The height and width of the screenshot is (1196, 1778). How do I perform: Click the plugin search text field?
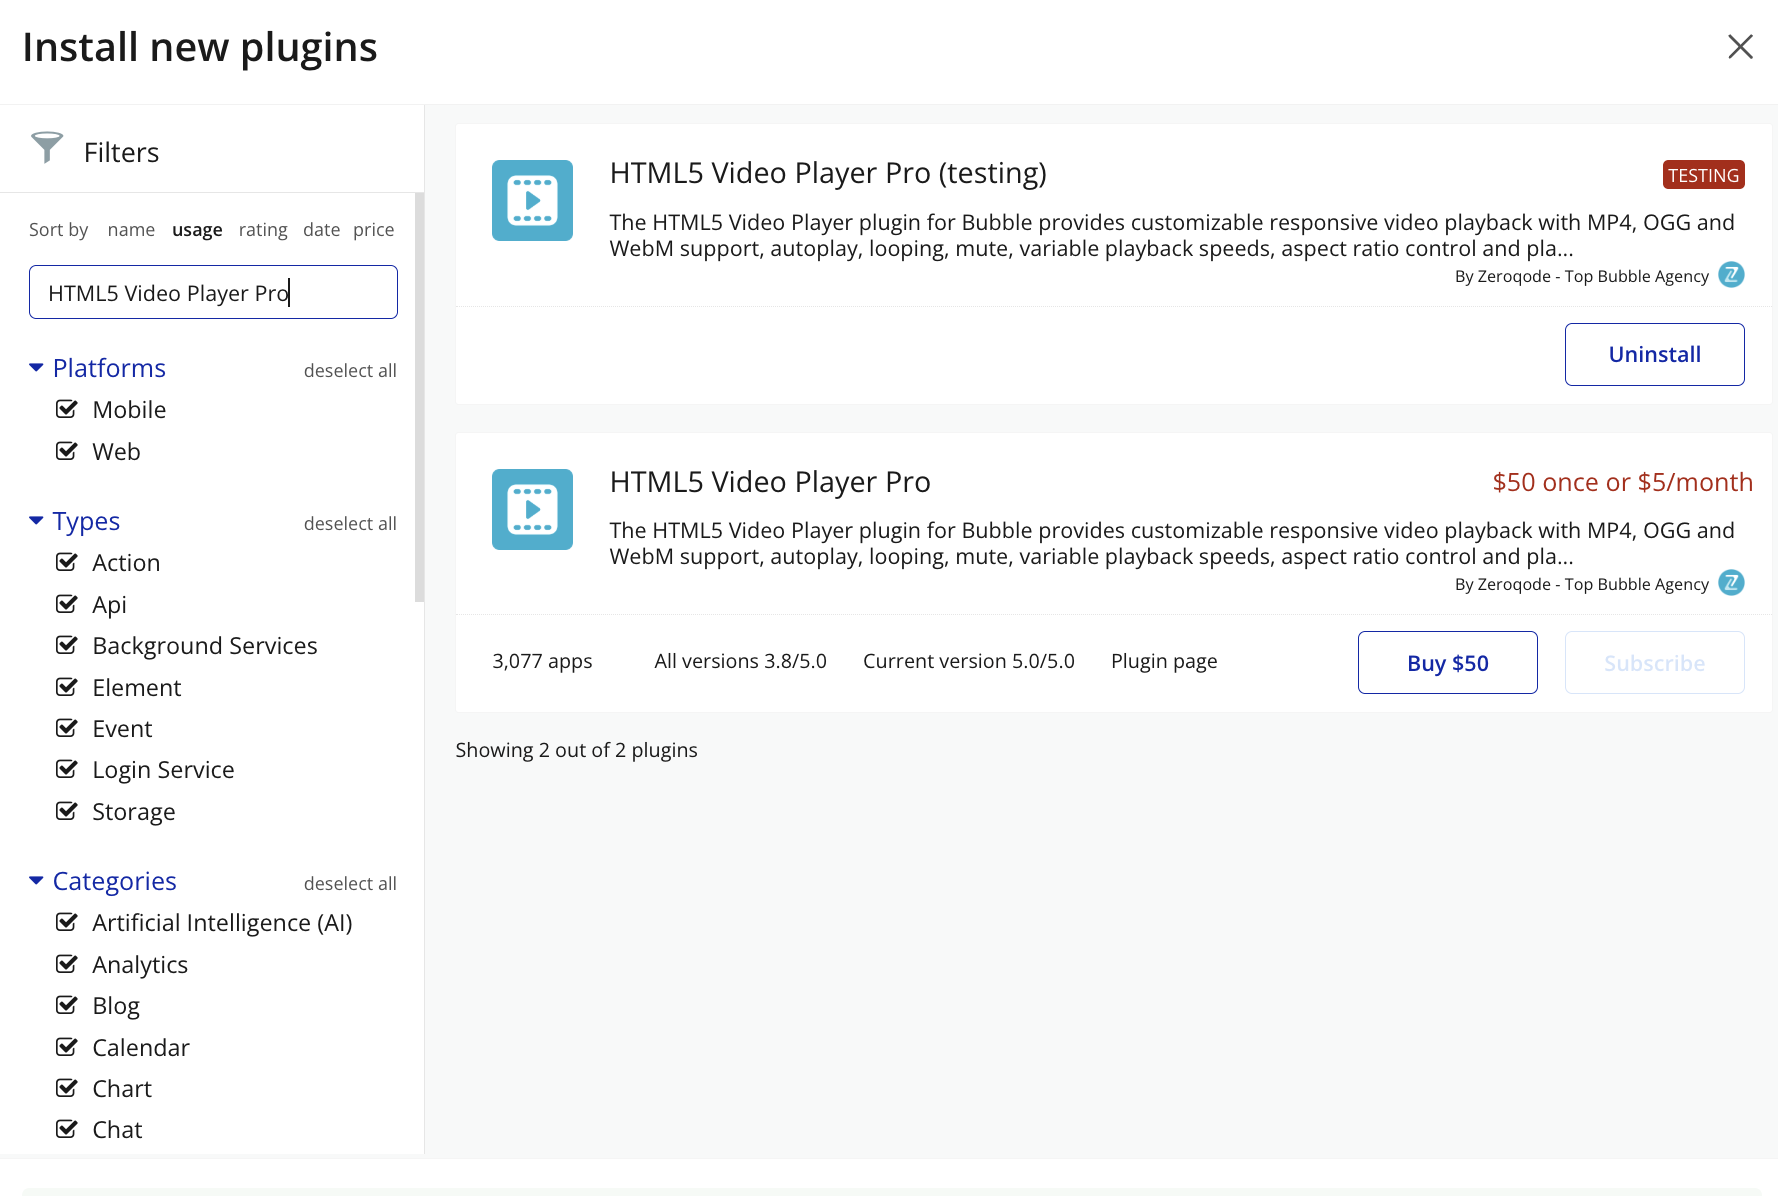(213, 292)
